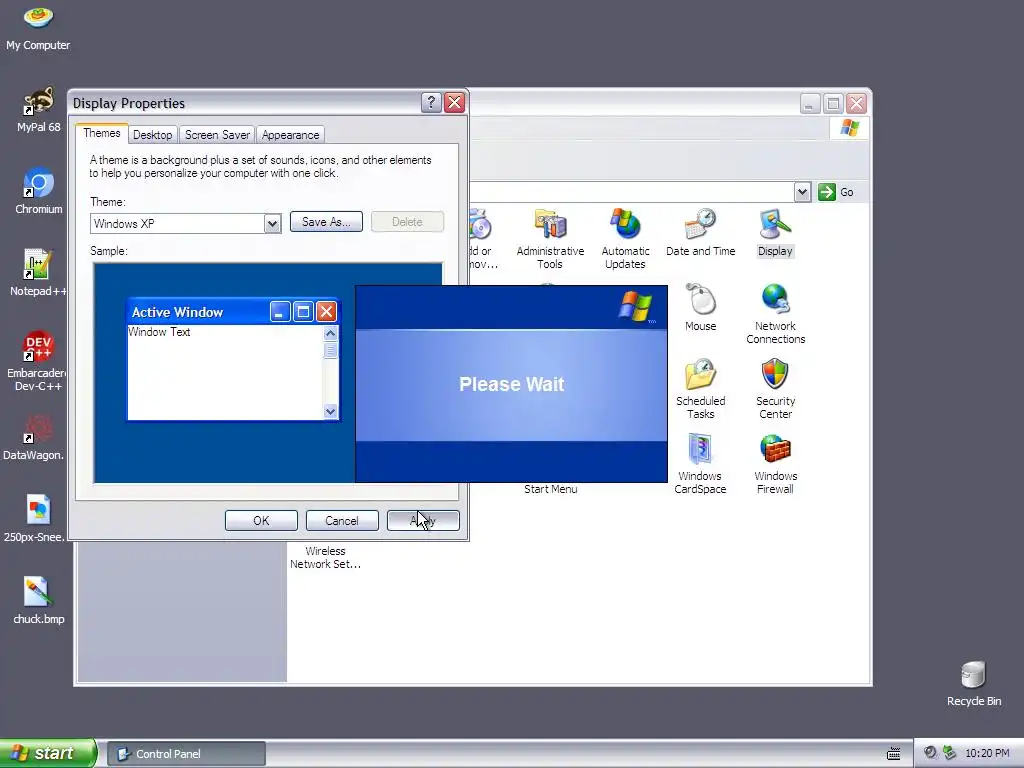This screenshot has width=1024, height=768.
Task: Click second system tray network icon
Action: (x=949, y=753)
